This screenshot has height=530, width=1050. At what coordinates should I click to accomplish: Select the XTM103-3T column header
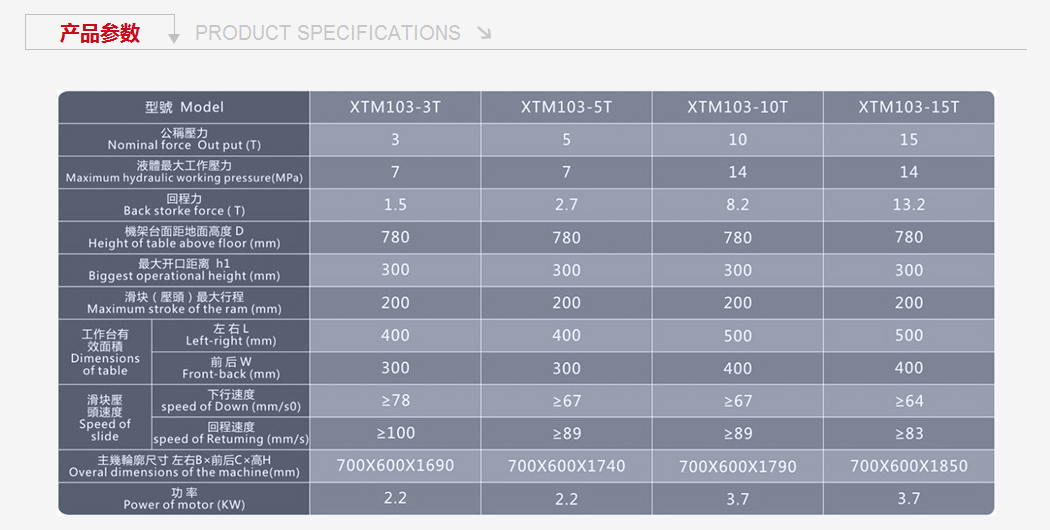pyautogui.click(x=395, y=107)
